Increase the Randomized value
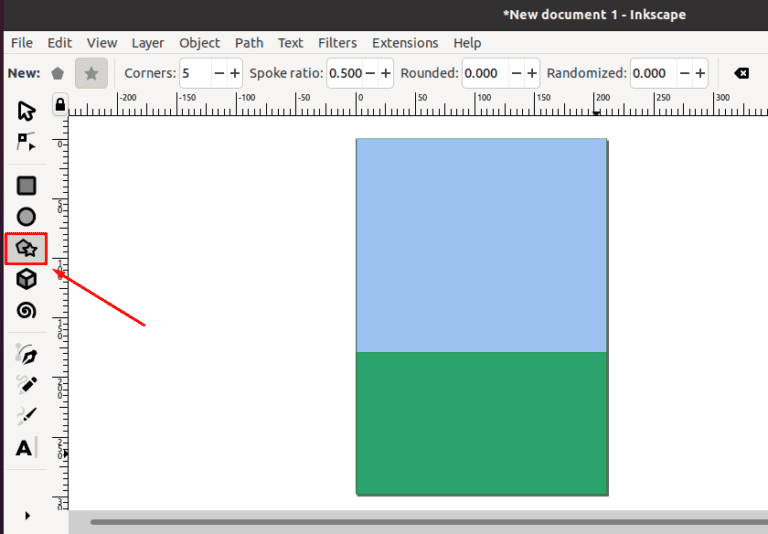Image resolution: width=768 pixels, height=534 pixels. point(700,73)
